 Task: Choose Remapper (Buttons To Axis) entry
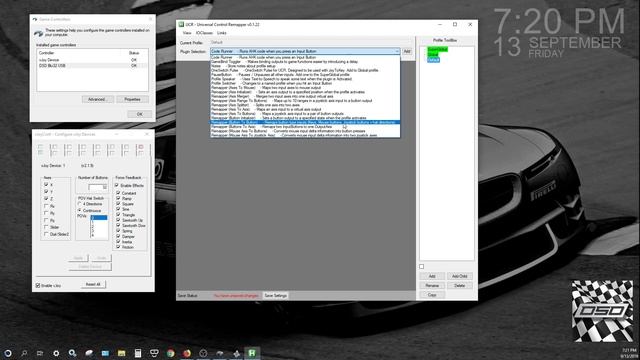(x=305, y=127)
